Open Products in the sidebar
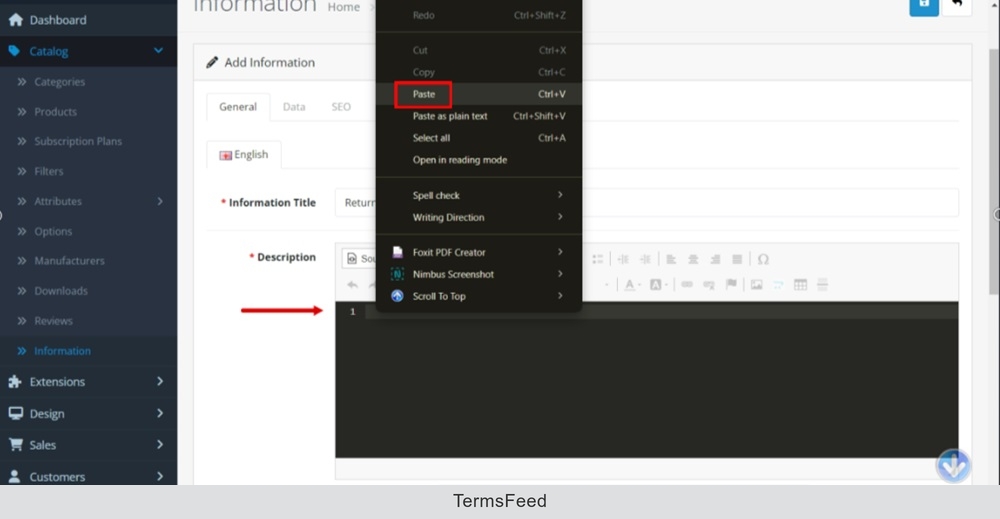The height and width of the screenshot is (519, 1000). tap(55, 112)
